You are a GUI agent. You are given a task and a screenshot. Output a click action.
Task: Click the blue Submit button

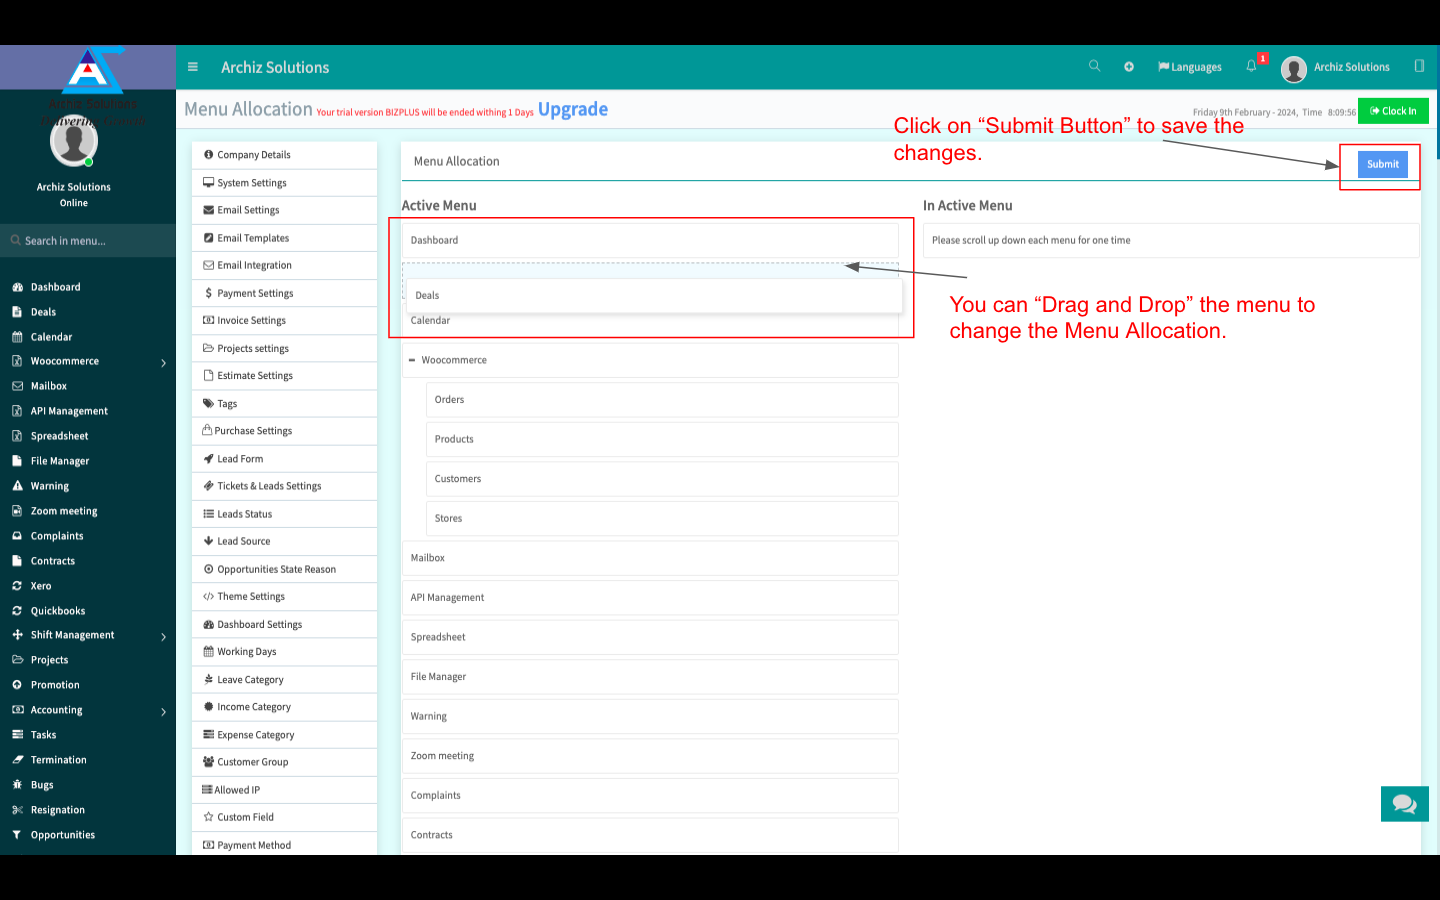(1382, 164)
